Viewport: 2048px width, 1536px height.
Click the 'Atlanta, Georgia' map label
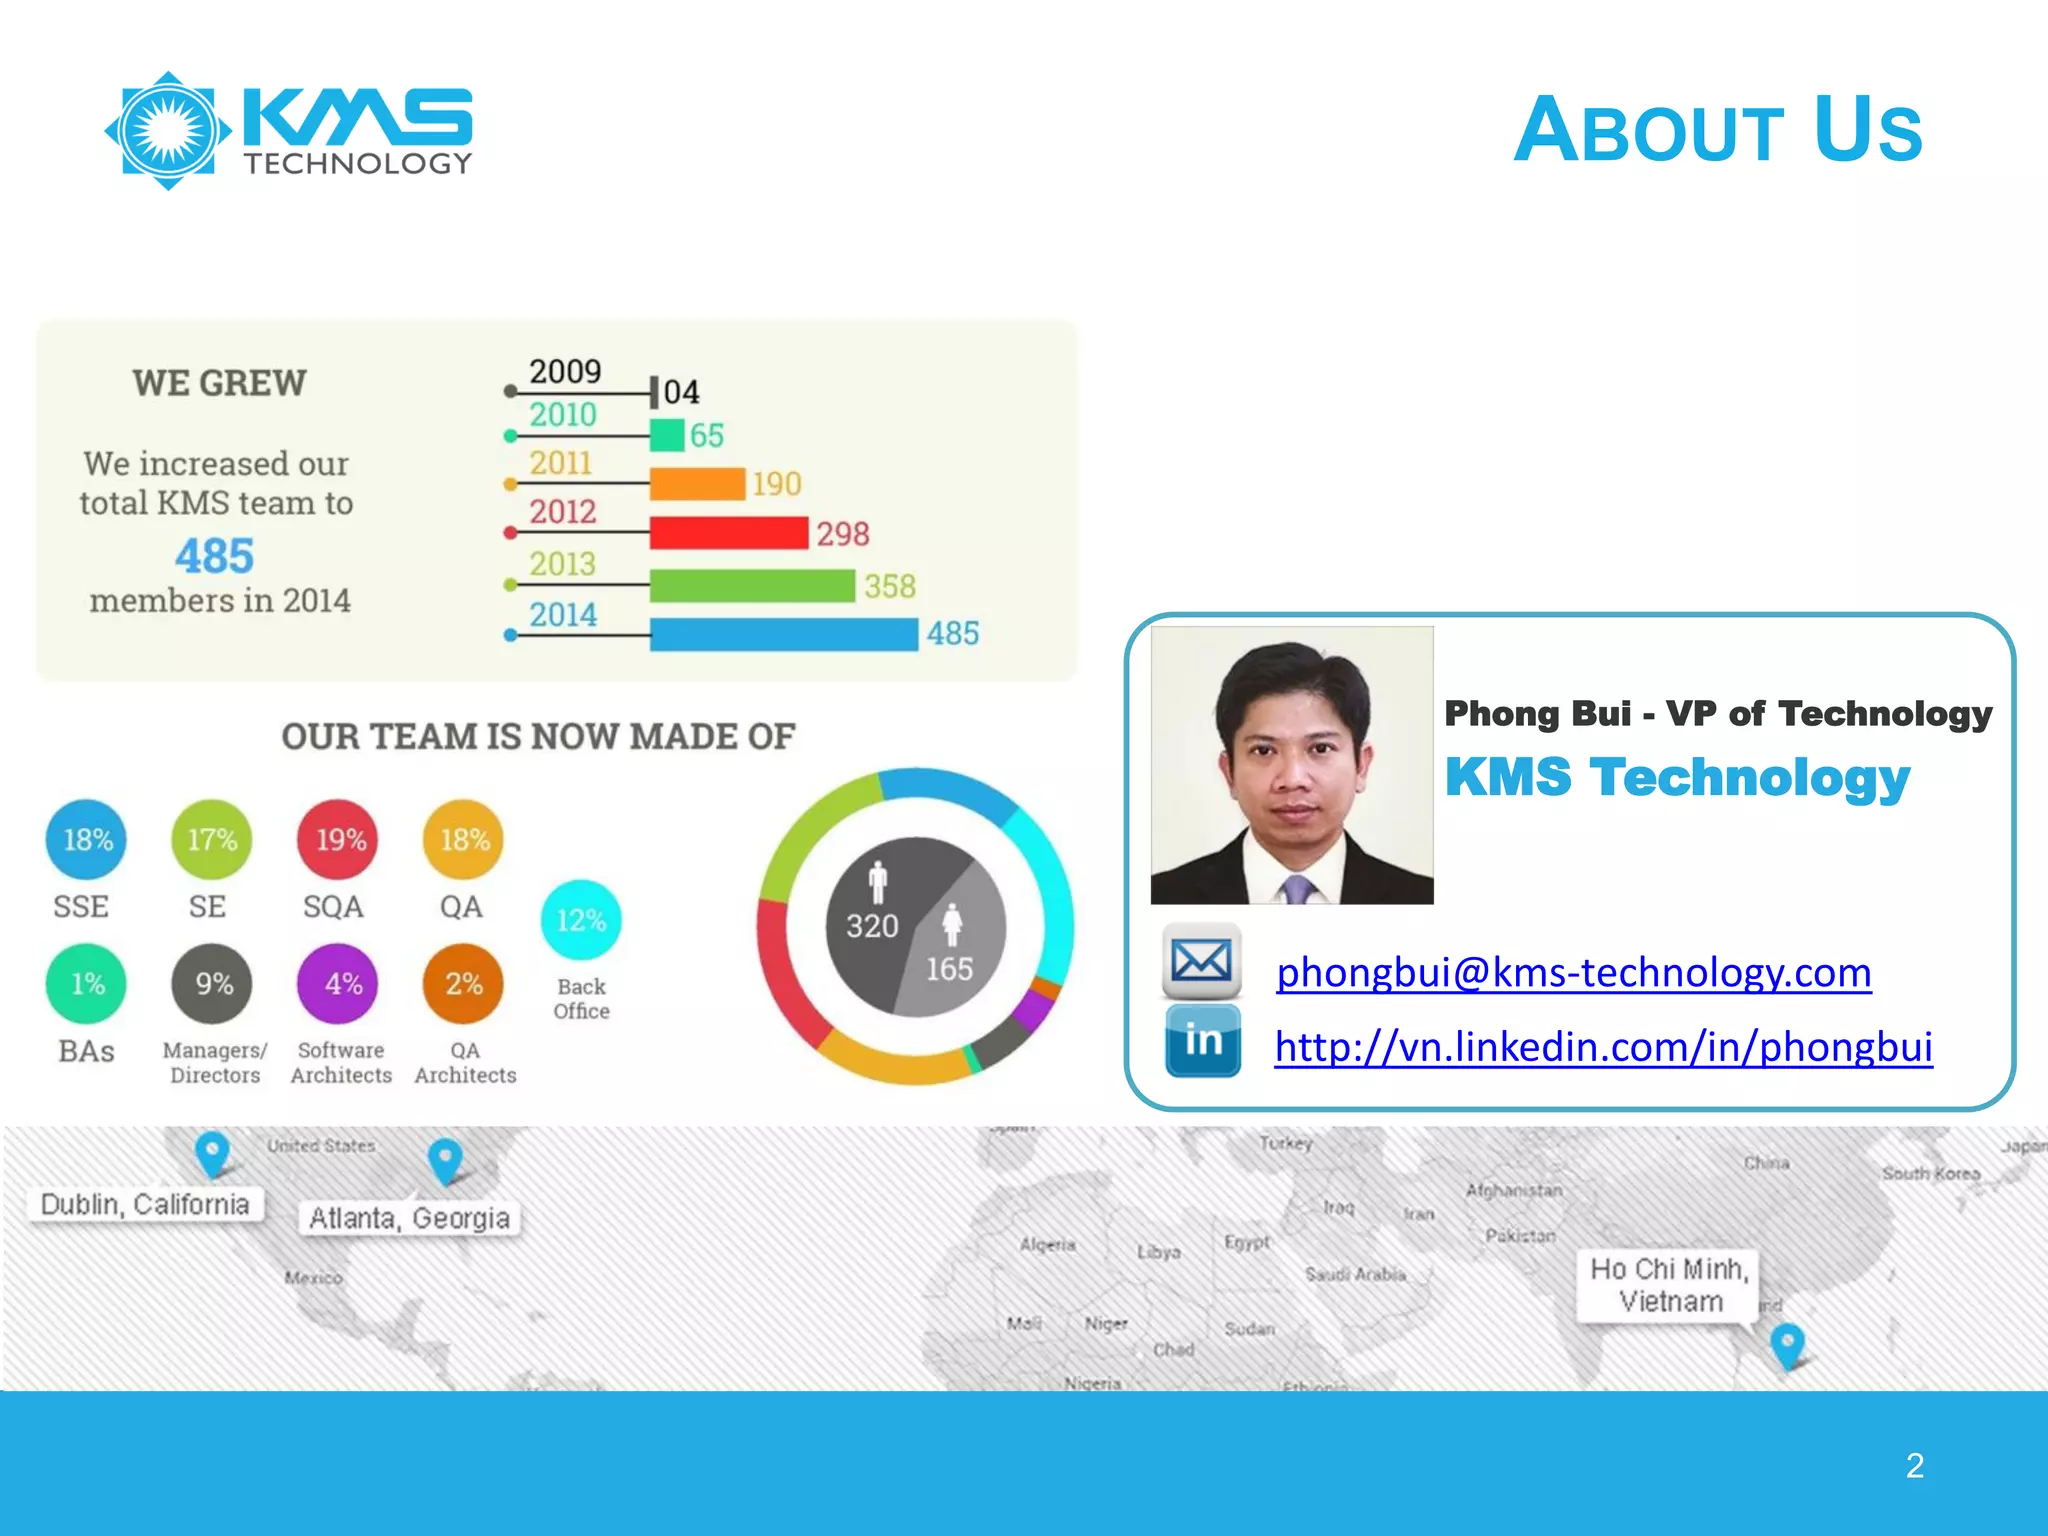click(x=409, y=1218)
